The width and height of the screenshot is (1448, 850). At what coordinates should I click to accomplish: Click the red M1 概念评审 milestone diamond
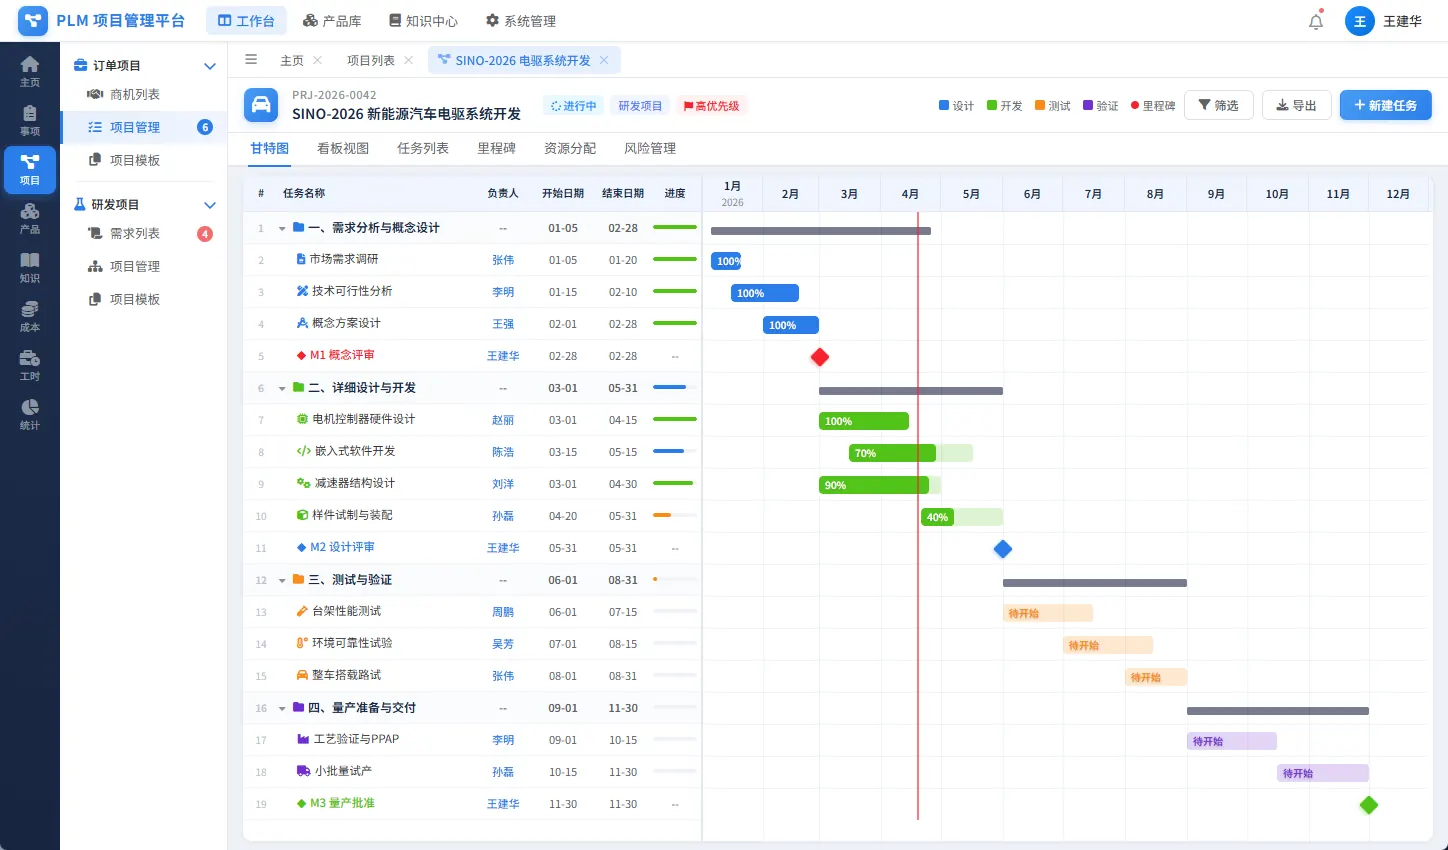(x=819, y=356)
